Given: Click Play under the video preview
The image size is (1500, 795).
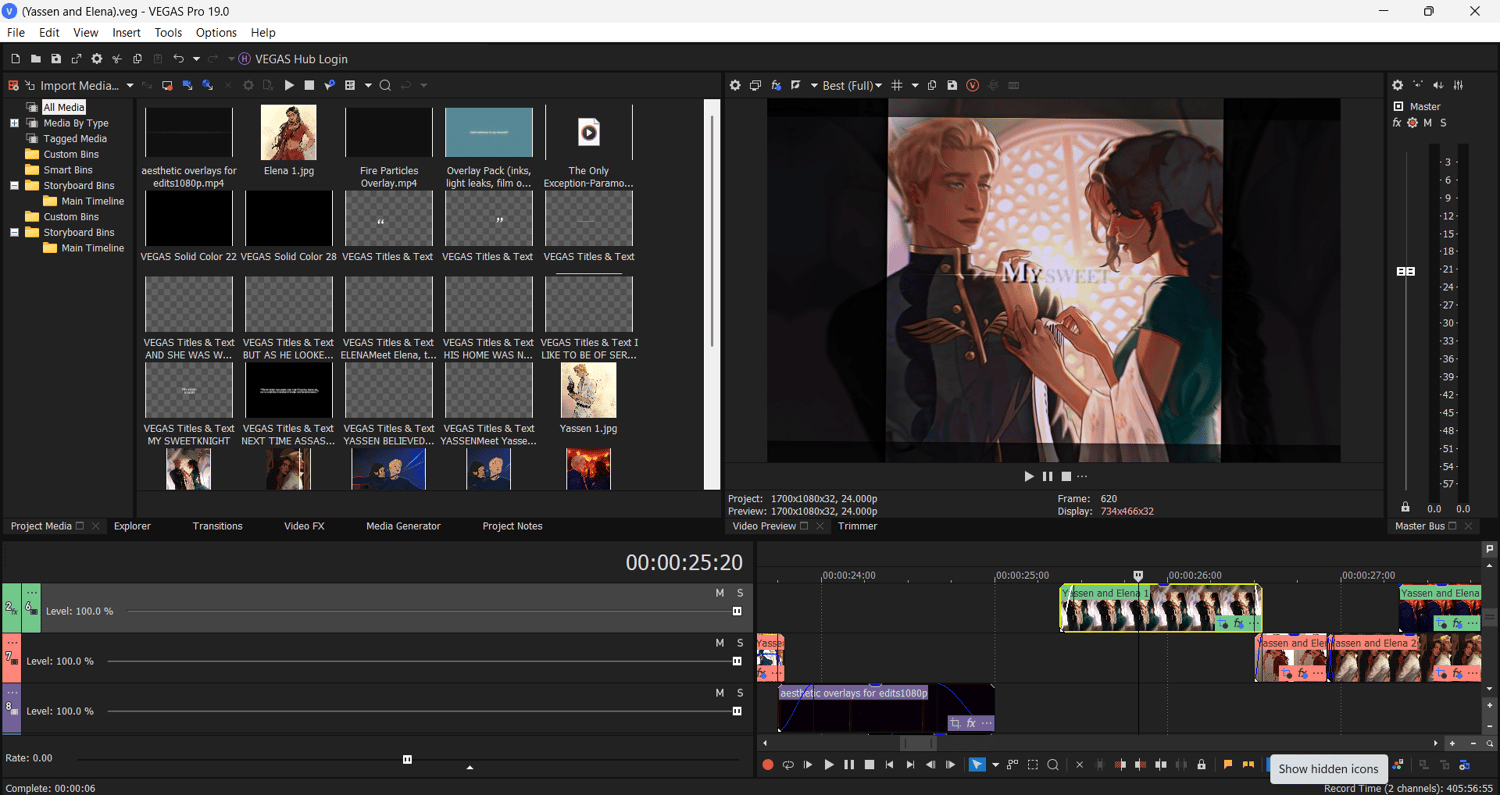Looking at the screenshot, I should coord(1029,476).
